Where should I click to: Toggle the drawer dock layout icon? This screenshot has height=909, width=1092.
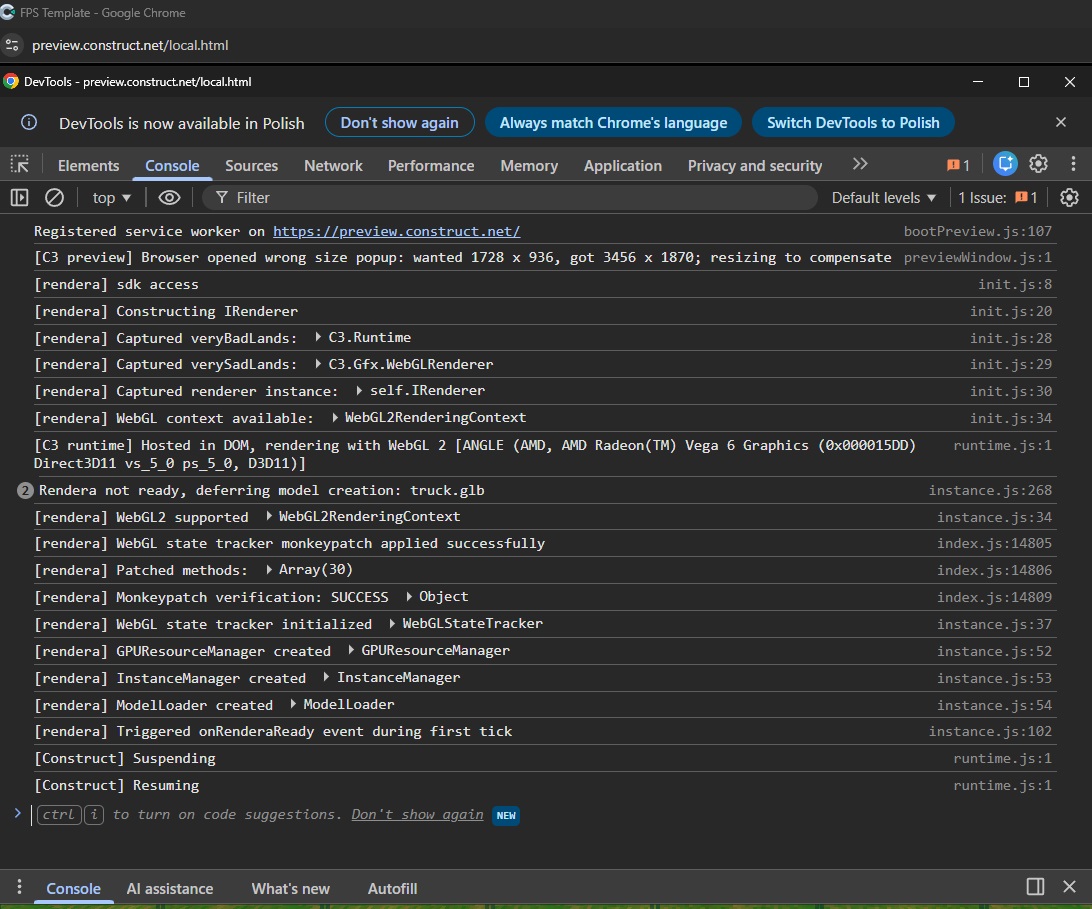pos(1035,887)
